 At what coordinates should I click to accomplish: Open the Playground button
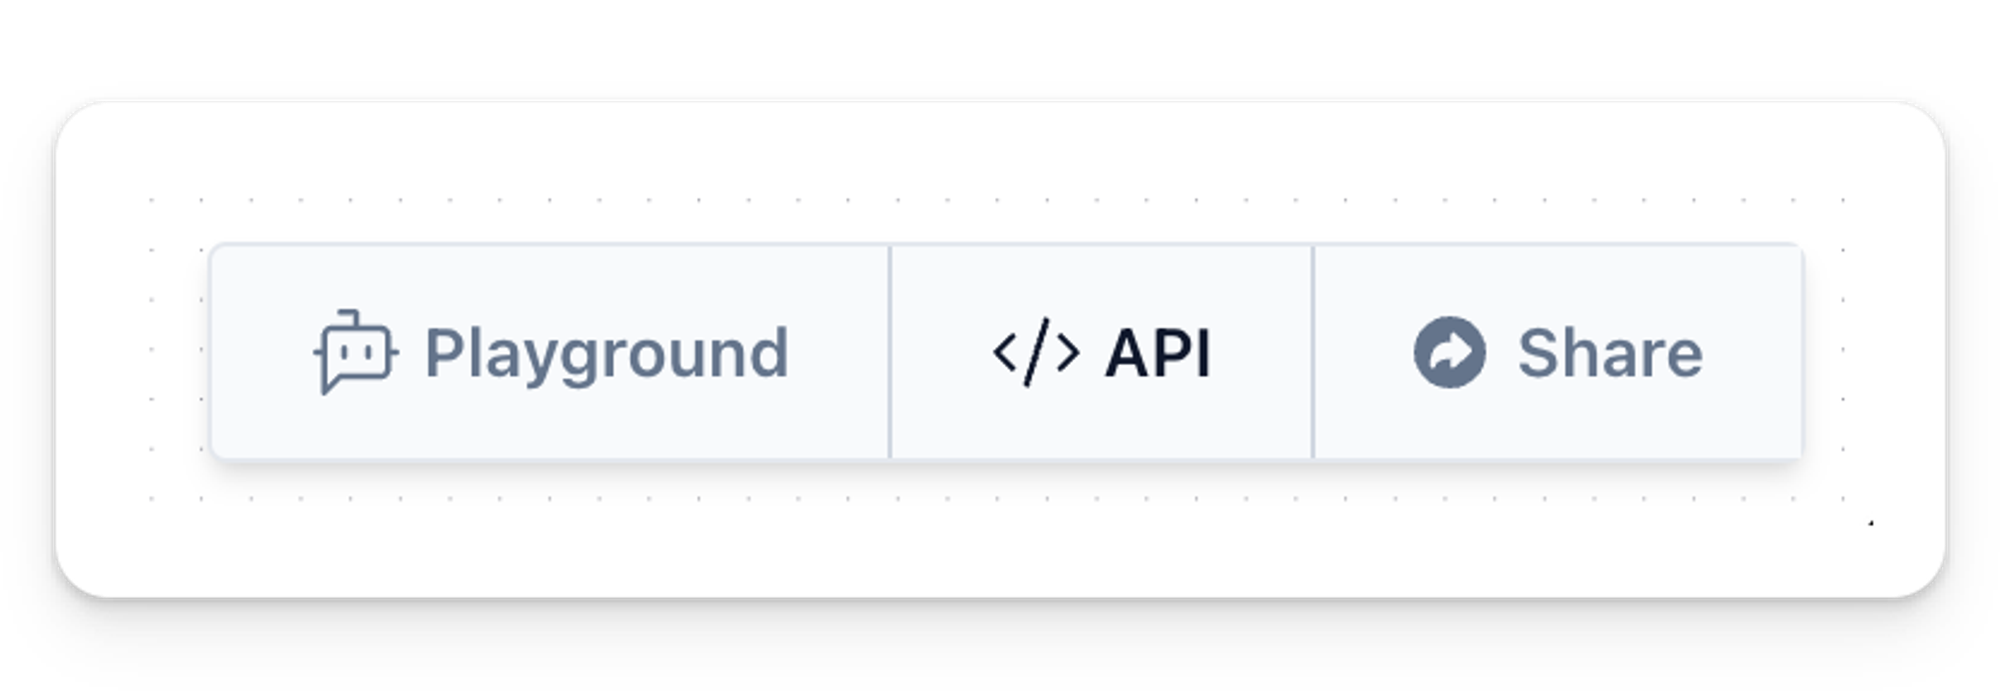[550, 352]
